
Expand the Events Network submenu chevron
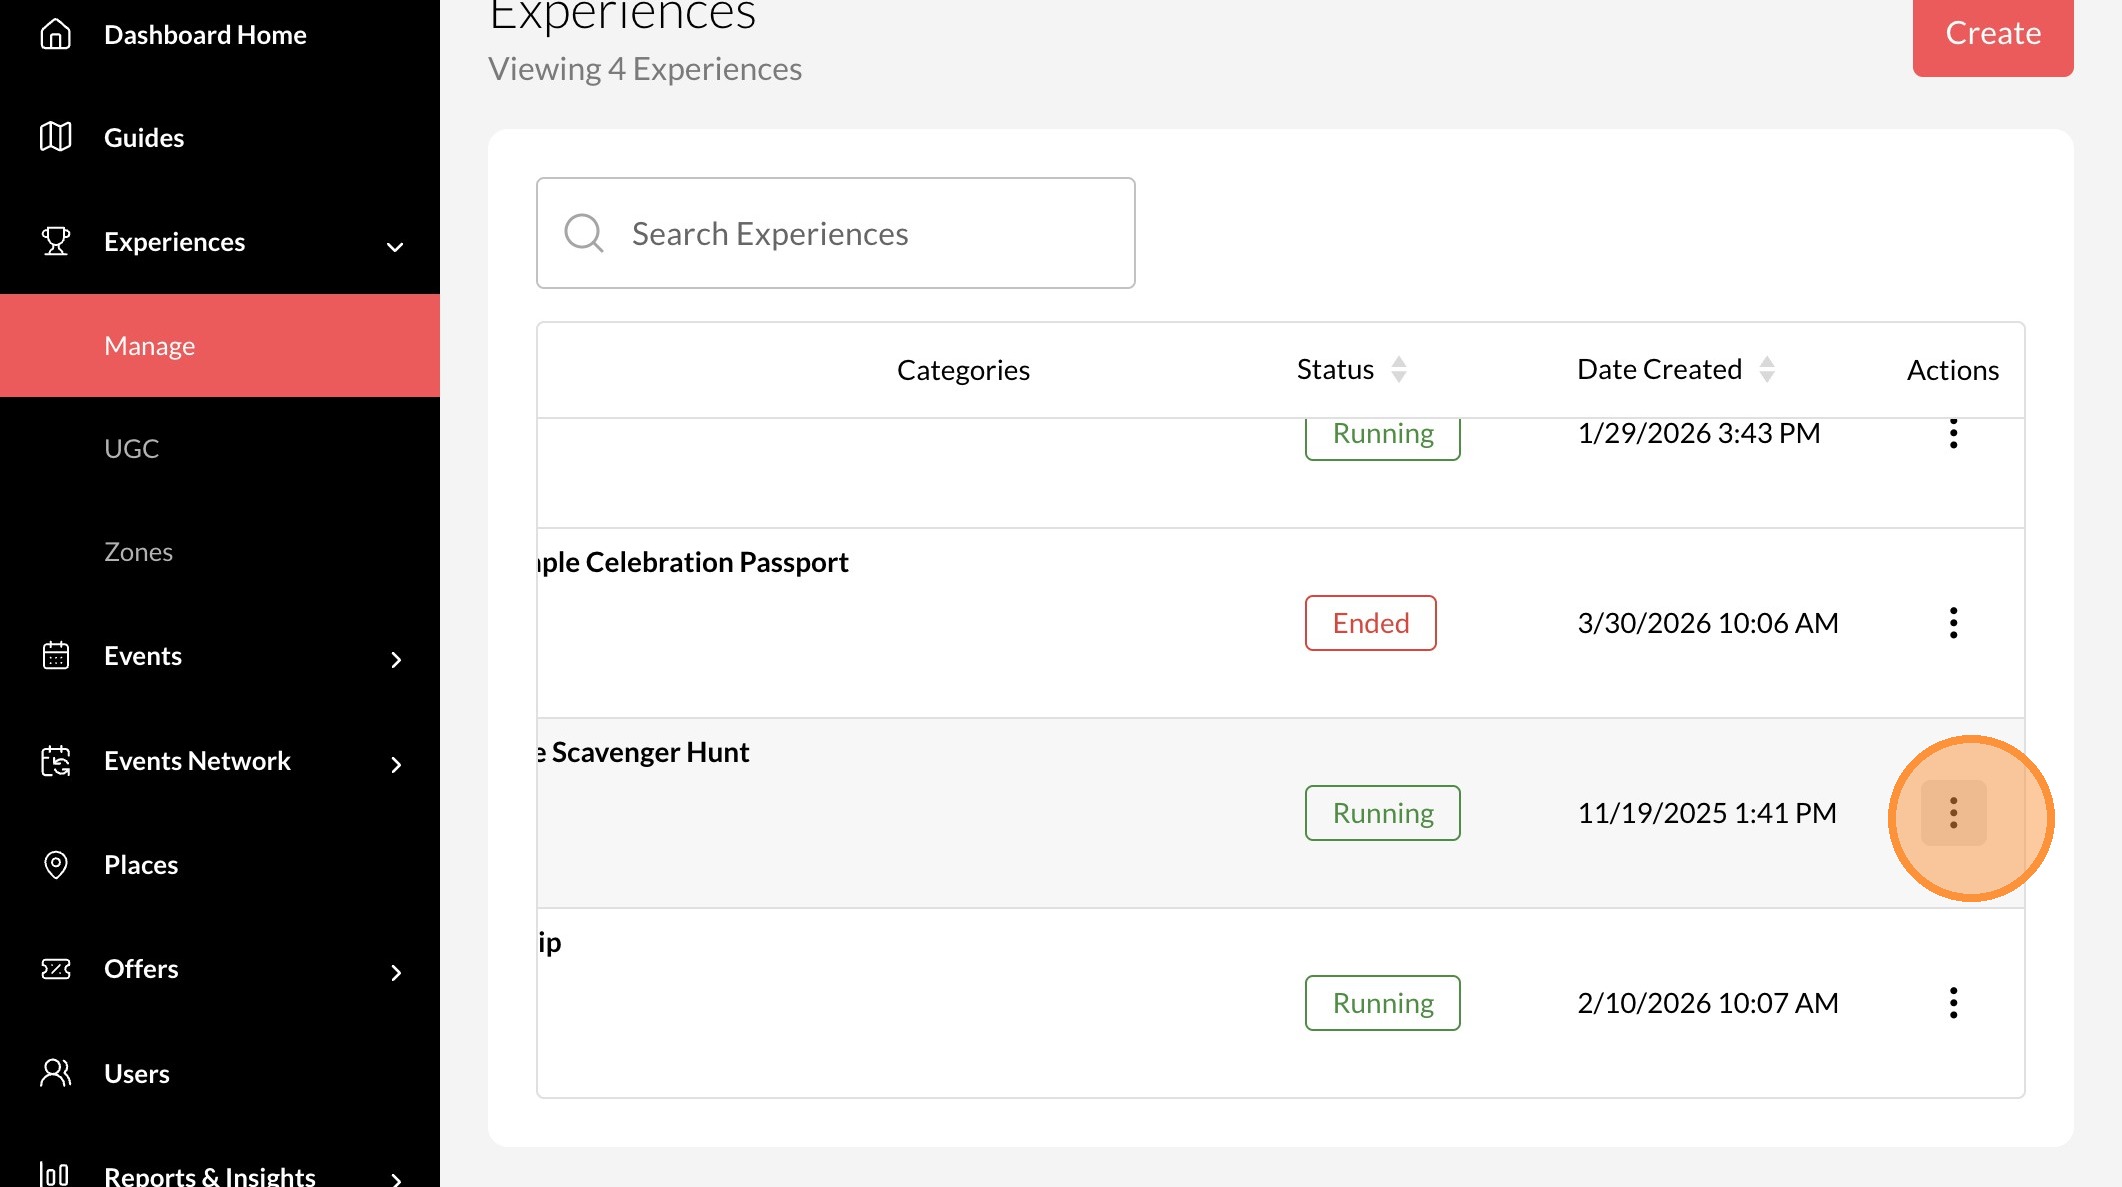coord(396,765)
